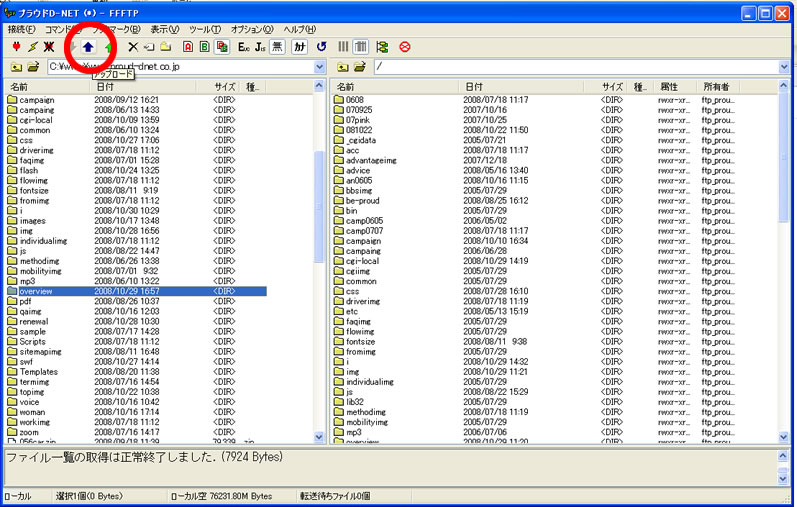Open the local path dropdown

(320, 67)
